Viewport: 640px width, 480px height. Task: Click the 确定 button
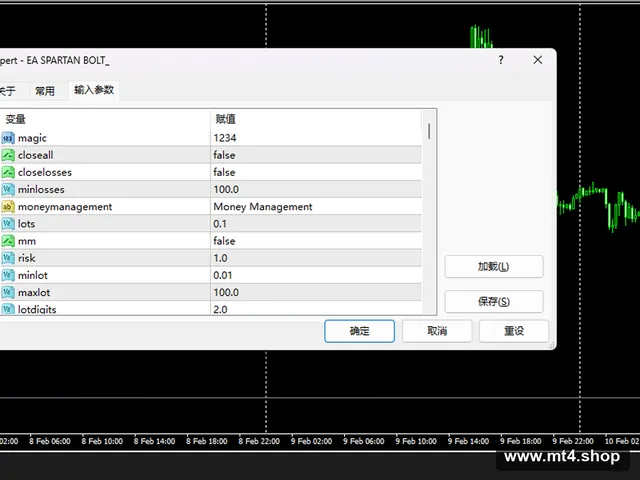point(359,331)
